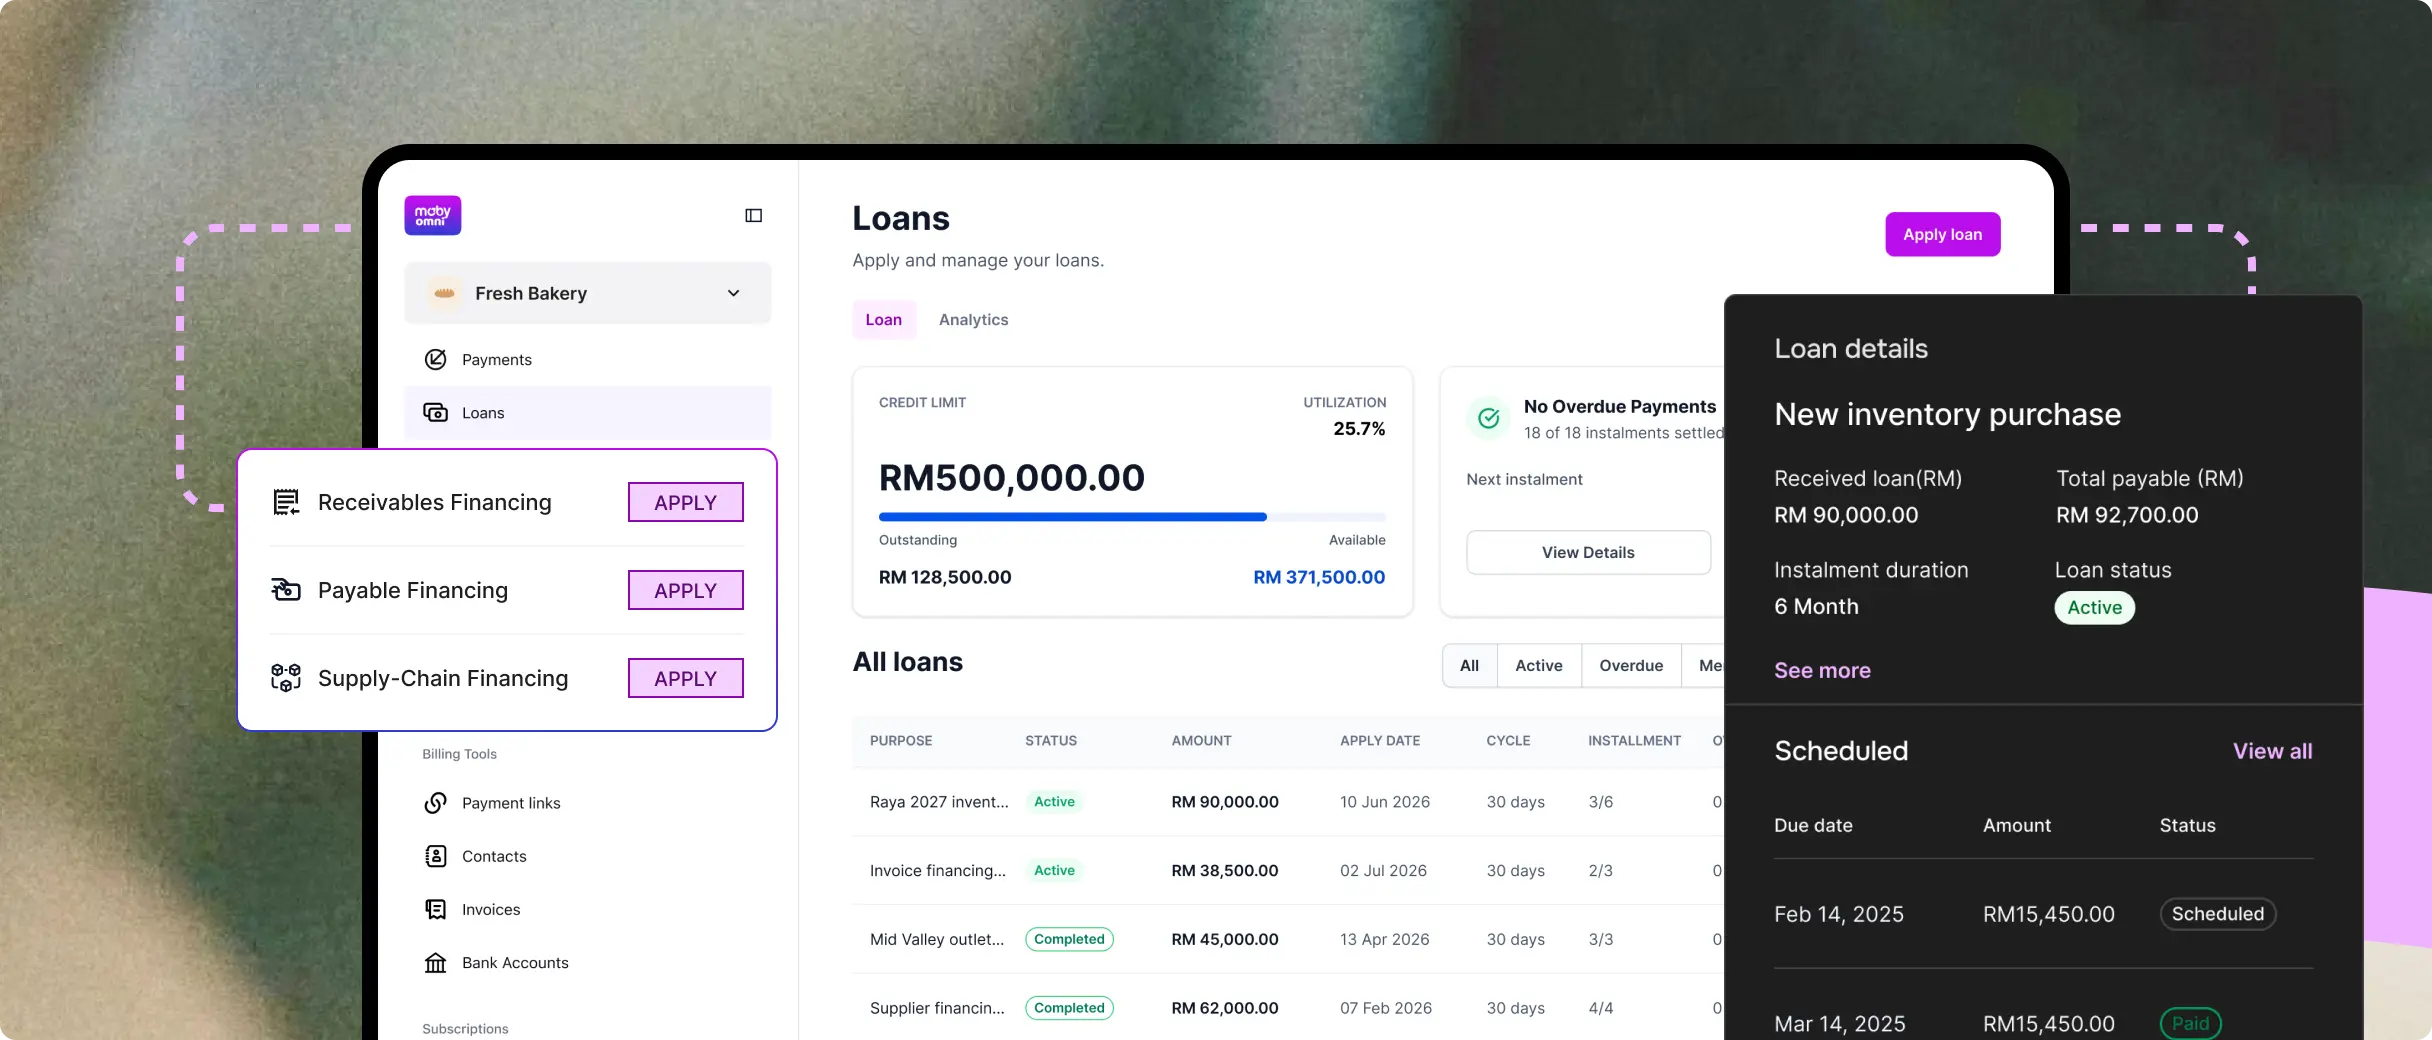This screenshot has height=1040, width=2432.
Task: Click the Contacts sidebar icon
Action: pos(436,856)
